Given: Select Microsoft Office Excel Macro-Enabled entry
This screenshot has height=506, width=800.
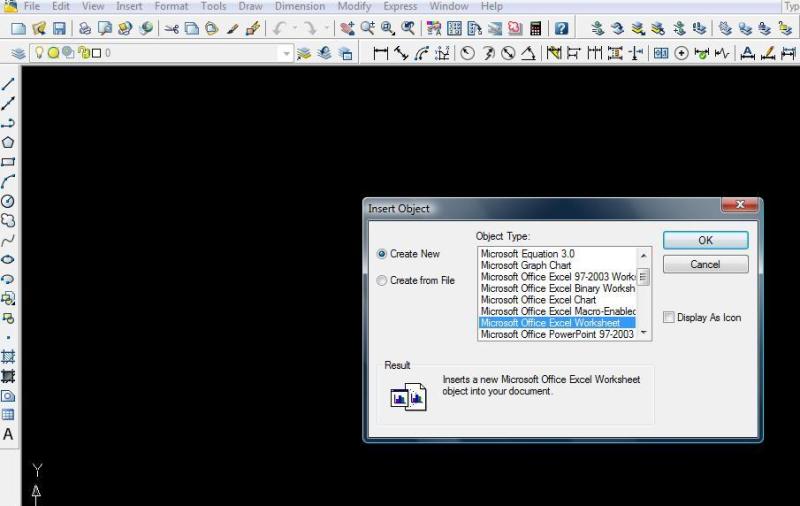Looking at the screenshot, I should pos(557,311).
